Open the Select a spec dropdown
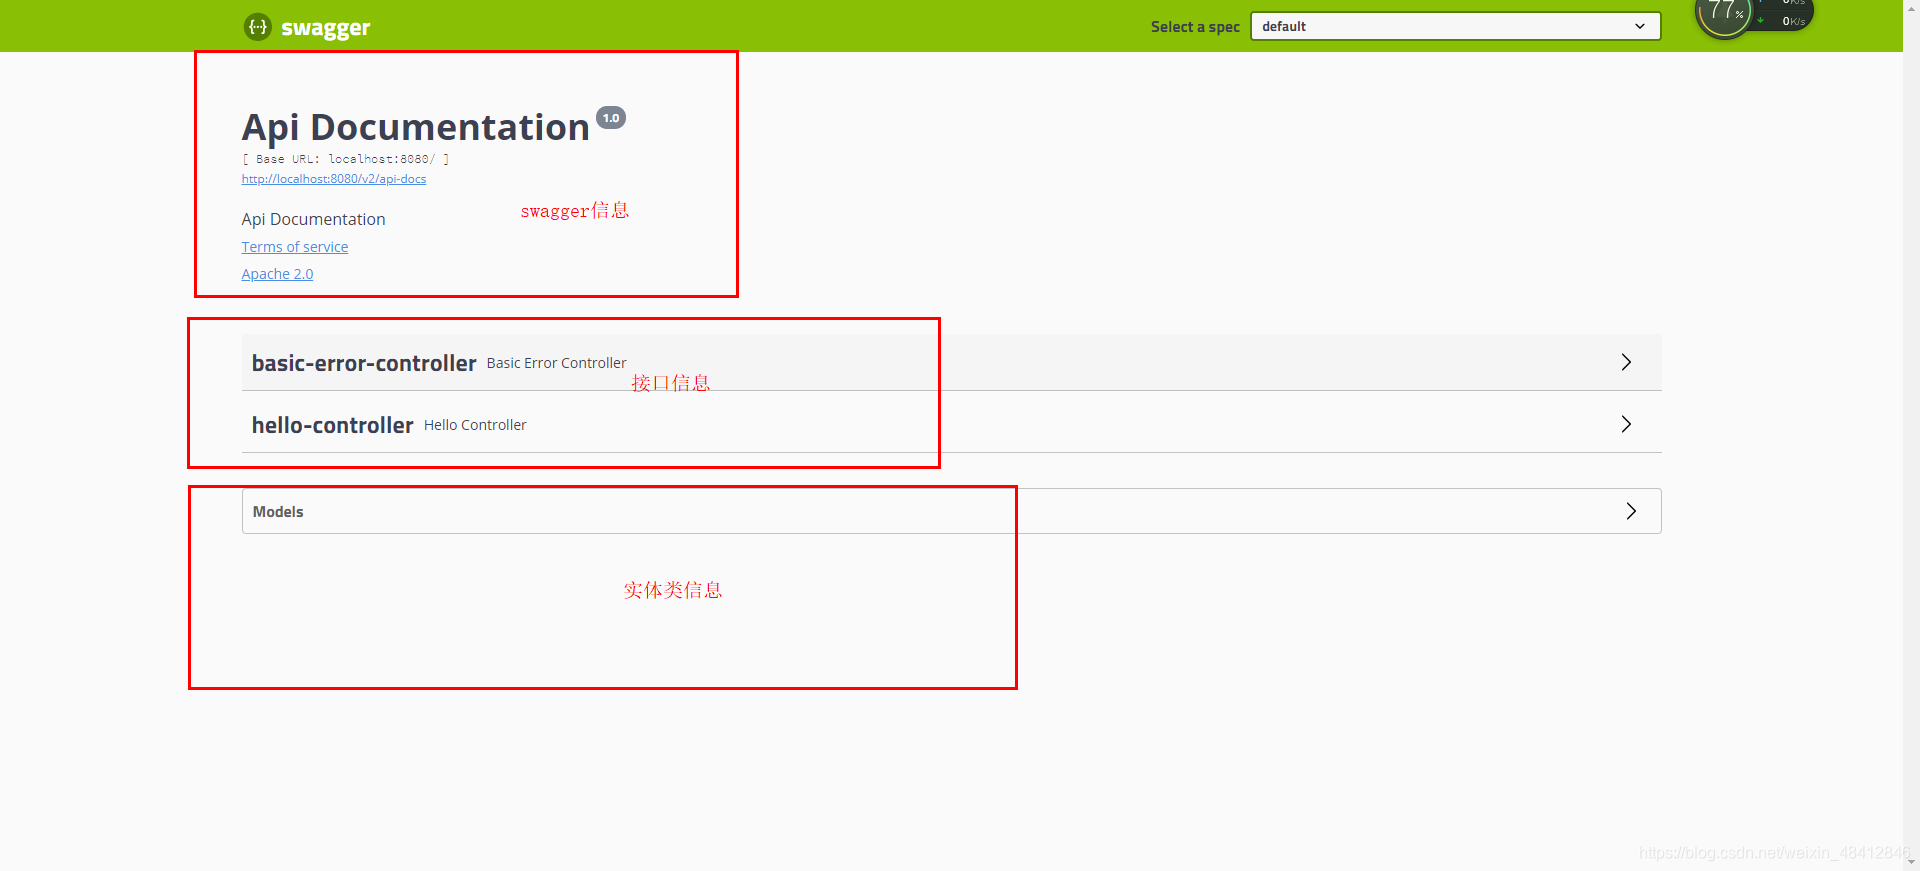This screenshot has width=1920, height=871. click(x=1455, y=26)
